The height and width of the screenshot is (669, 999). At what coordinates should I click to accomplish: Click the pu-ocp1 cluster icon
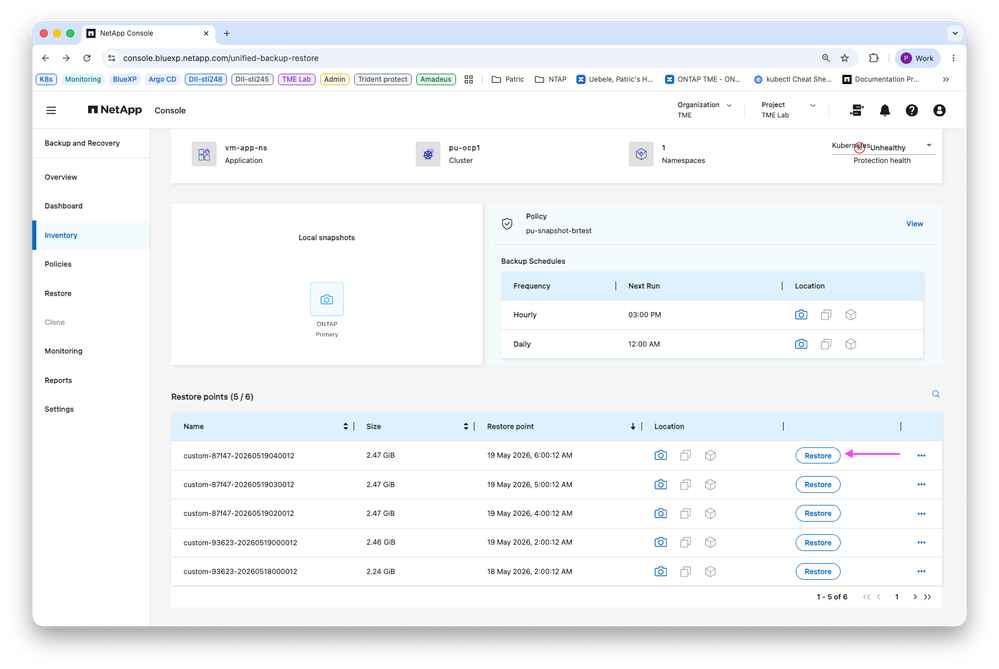[x=428, y=154]
